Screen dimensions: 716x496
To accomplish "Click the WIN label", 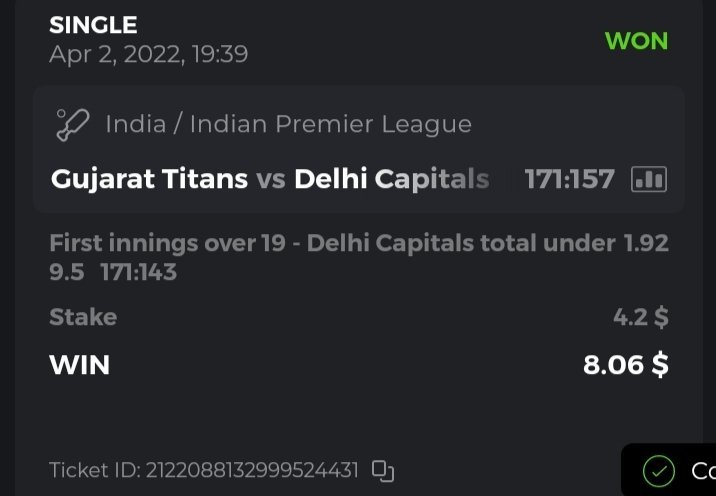I will 79,365.
